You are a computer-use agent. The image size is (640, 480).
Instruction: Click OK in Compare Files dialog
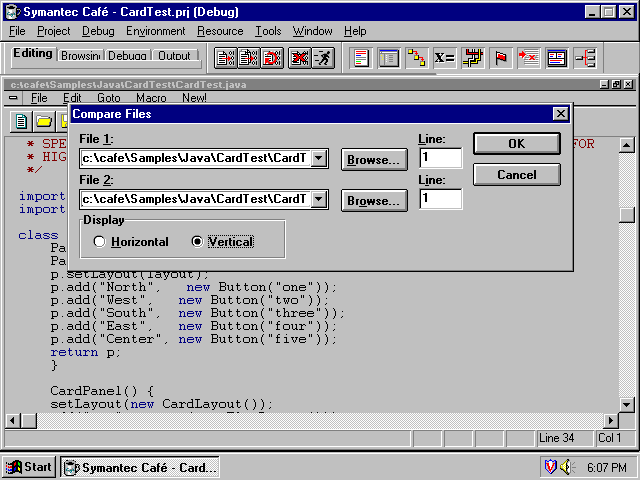point(517,143)
